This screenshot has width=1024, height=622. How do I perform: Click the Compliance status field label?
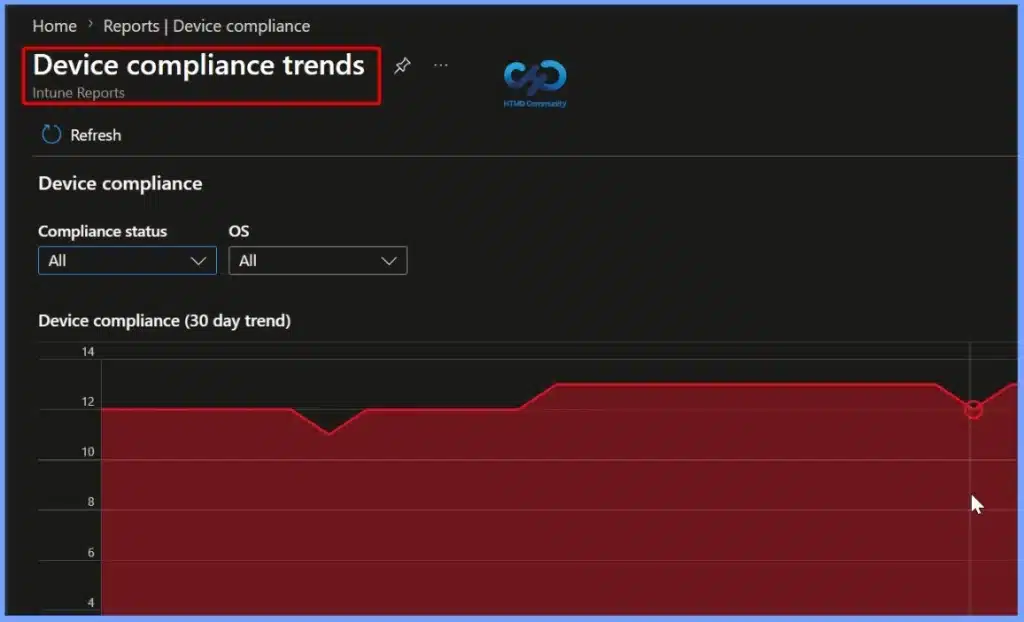(103, 231)
